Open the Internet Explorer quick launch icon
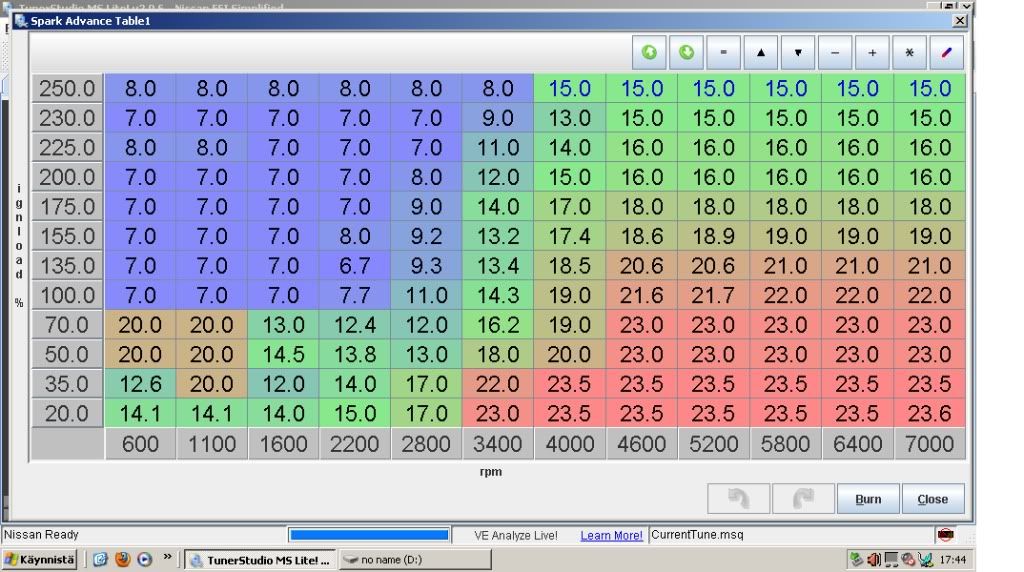 pos(100,560)
